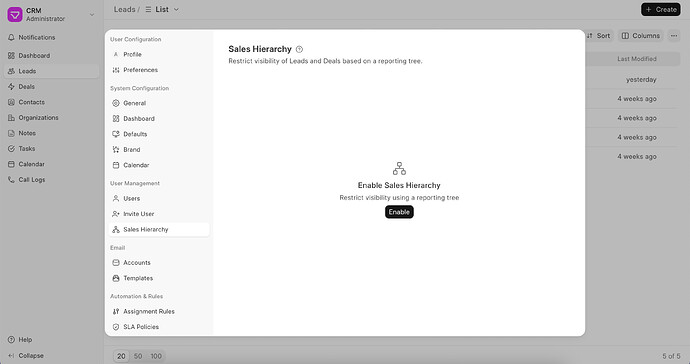This screenshot has width=690, height=364.
Task: Open the Columns button
Action: (x=641, y=36)
